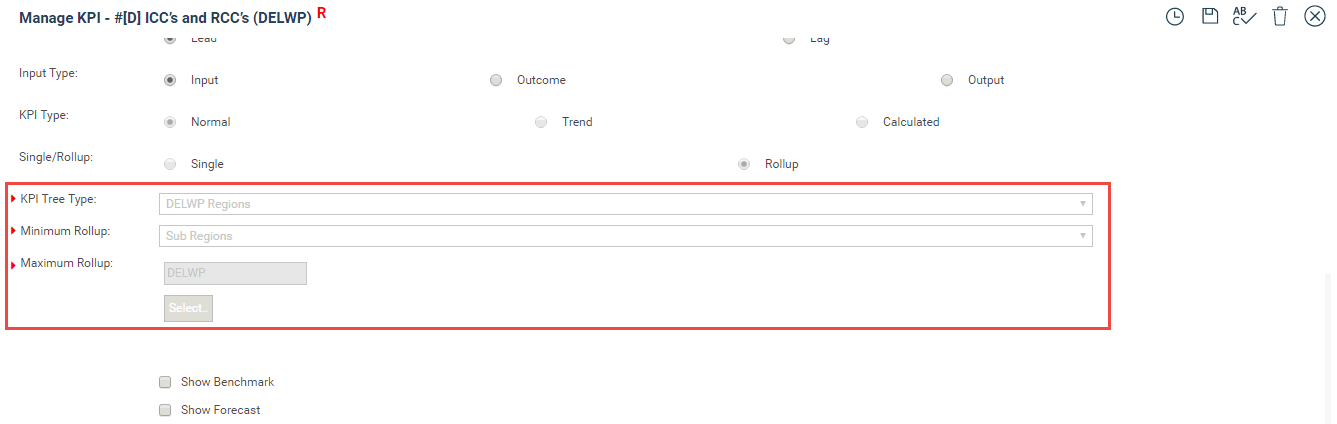
Task: Save the KPI using disk icon
Action: coord(1210,16)
